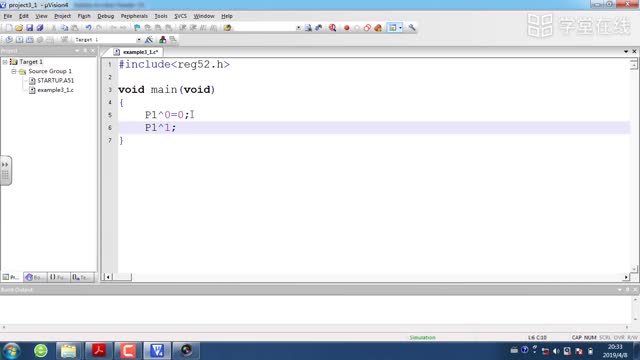640x360 pixels.
Task: Select example3_1.c in the project tree
Action: point(56,90)
